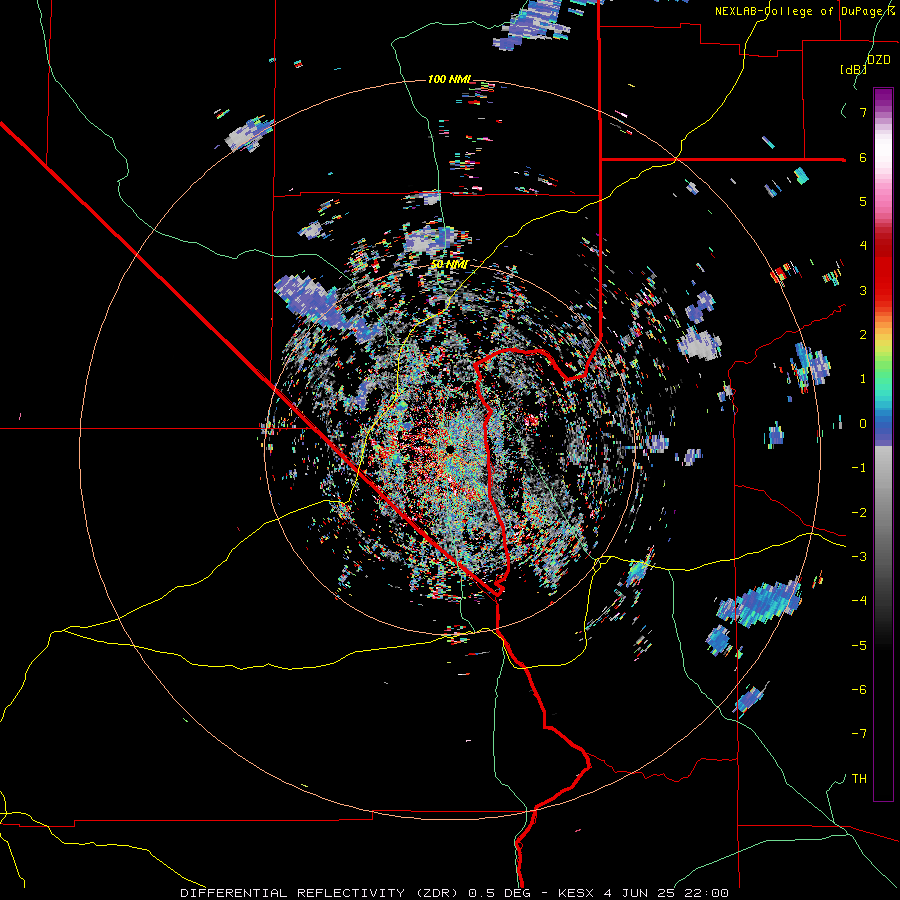Click the 100 NMI range ring label

coord(449,79)
